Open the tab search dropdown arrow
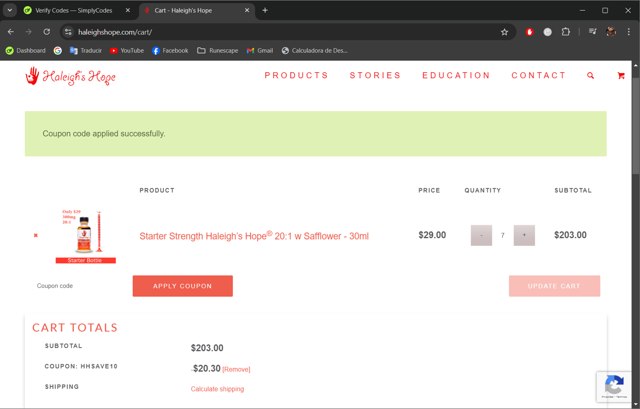 pyautogui.click(x=10, y=10)
